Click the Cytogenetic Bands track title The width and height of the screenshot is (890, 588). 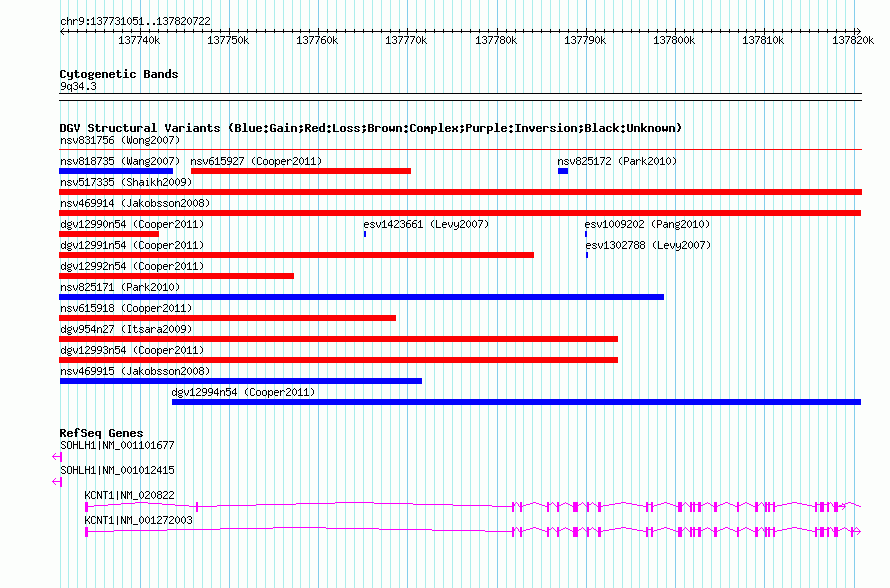[119, 74]
